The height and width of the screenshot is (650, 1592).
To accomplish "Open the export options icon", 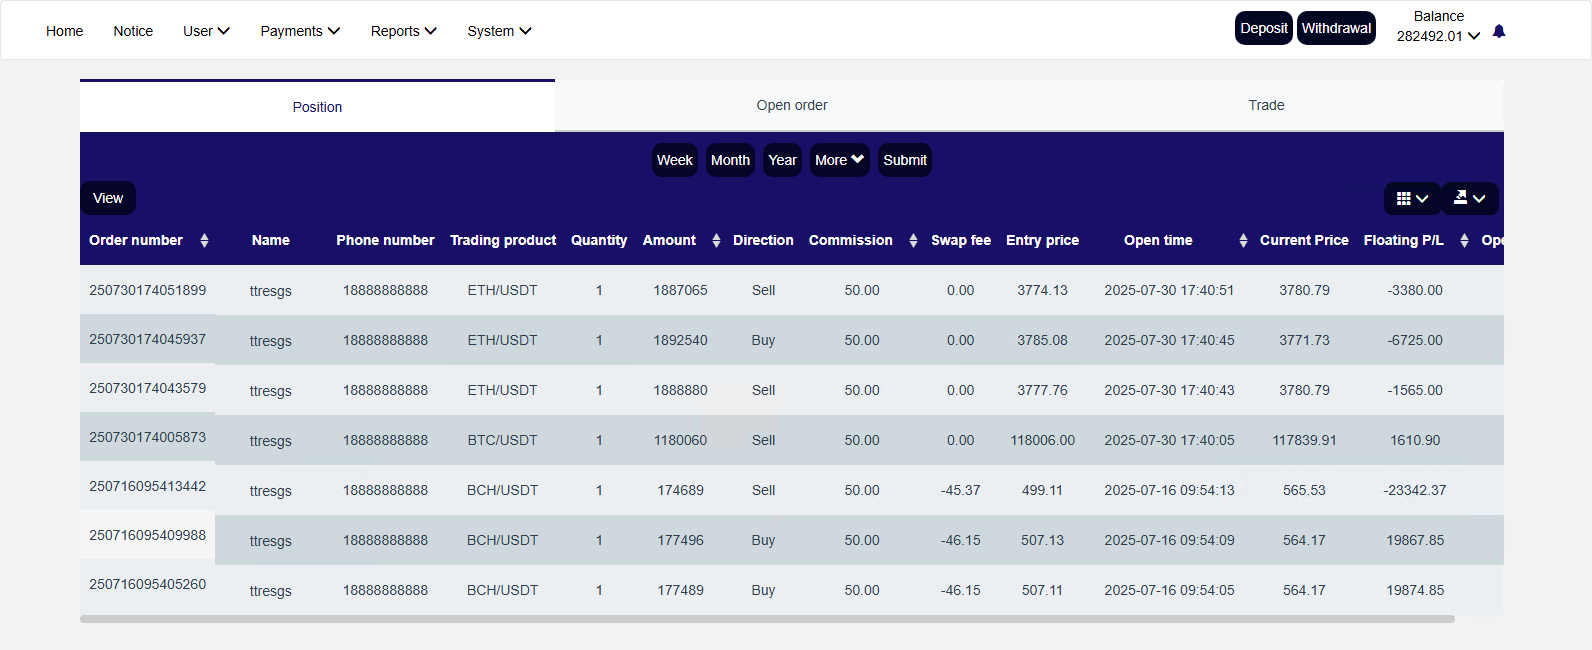I will point(1469,199).
